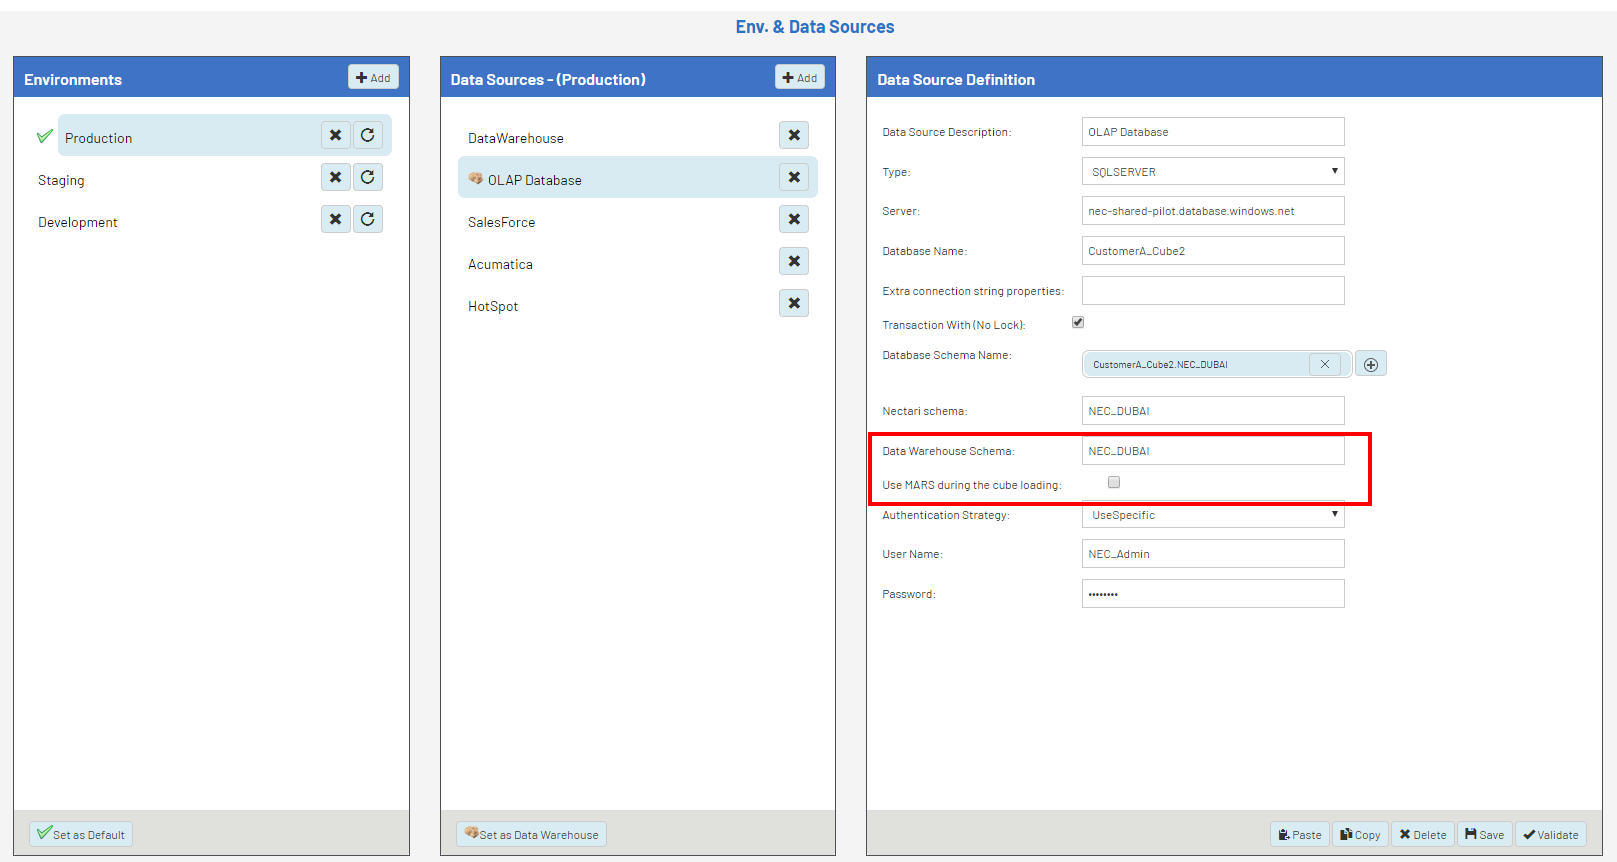The width and height of the screenshot is (1617, 862).
Task: Refresh the Development environment
Action: click(x=367, y=219)
